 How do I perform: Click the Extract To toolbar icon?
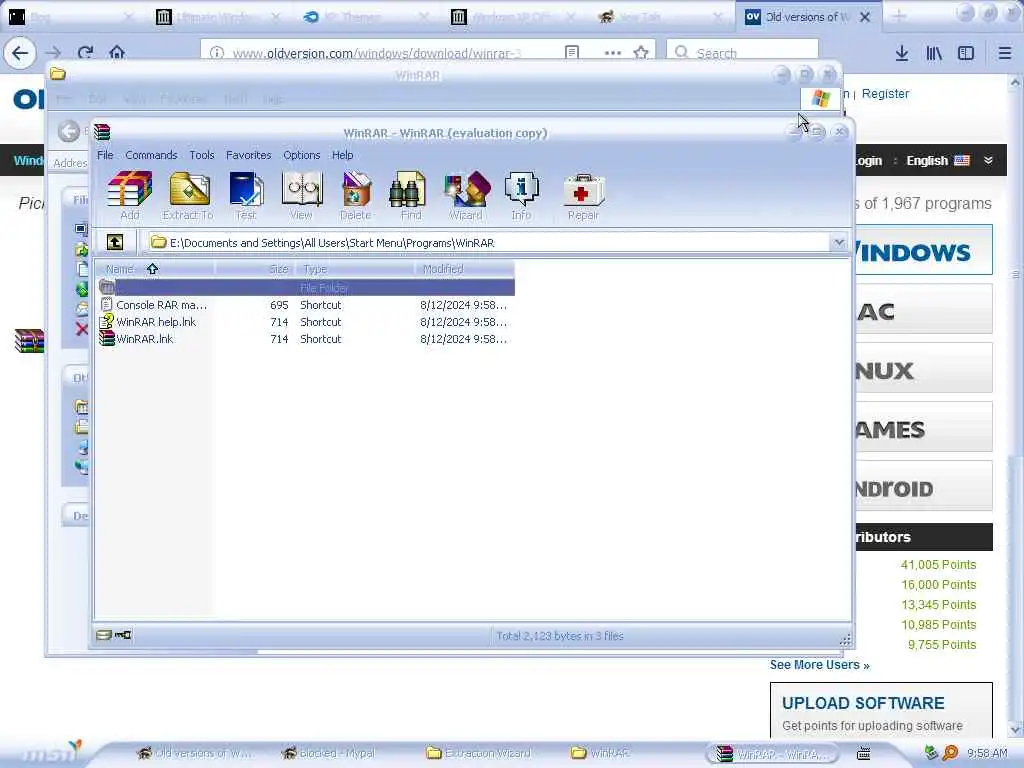(188, 195)
